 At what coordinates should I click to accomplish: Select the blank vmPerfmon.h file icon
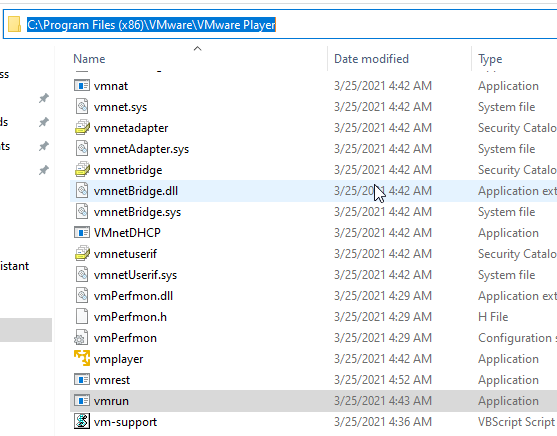coord(82,316)
